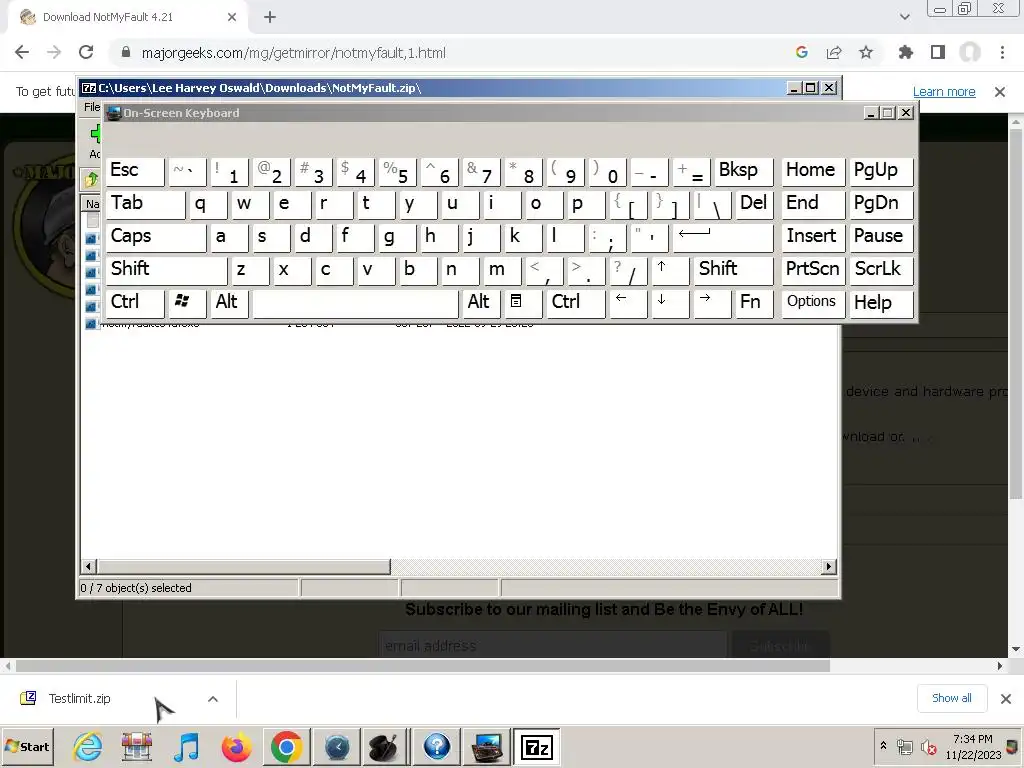1024x768 pixels.
Task: Click 7-Zip horizontal scrollbar right arrow
Action: coord(829,566)
